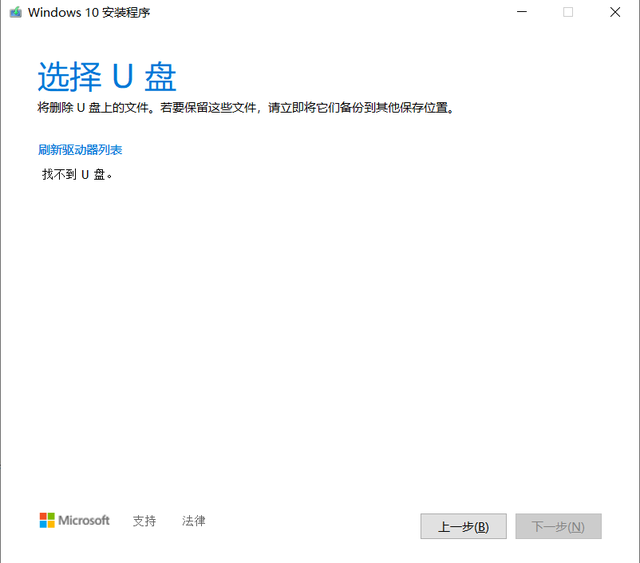Click the 刷新驱动器列表 link
640x563 pixels.
tap(80, 150)
